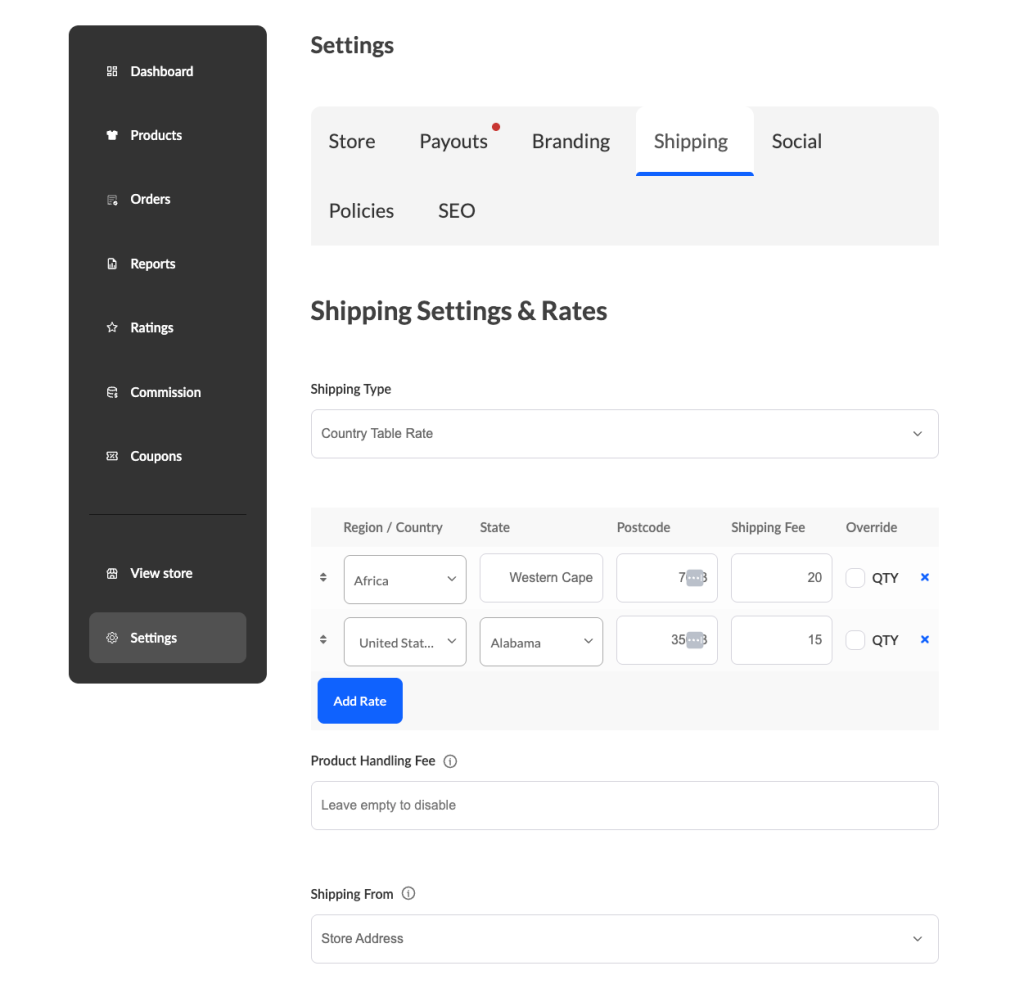
Task: Enable QTY override for Africa row
Action: (x=855, y=578)
